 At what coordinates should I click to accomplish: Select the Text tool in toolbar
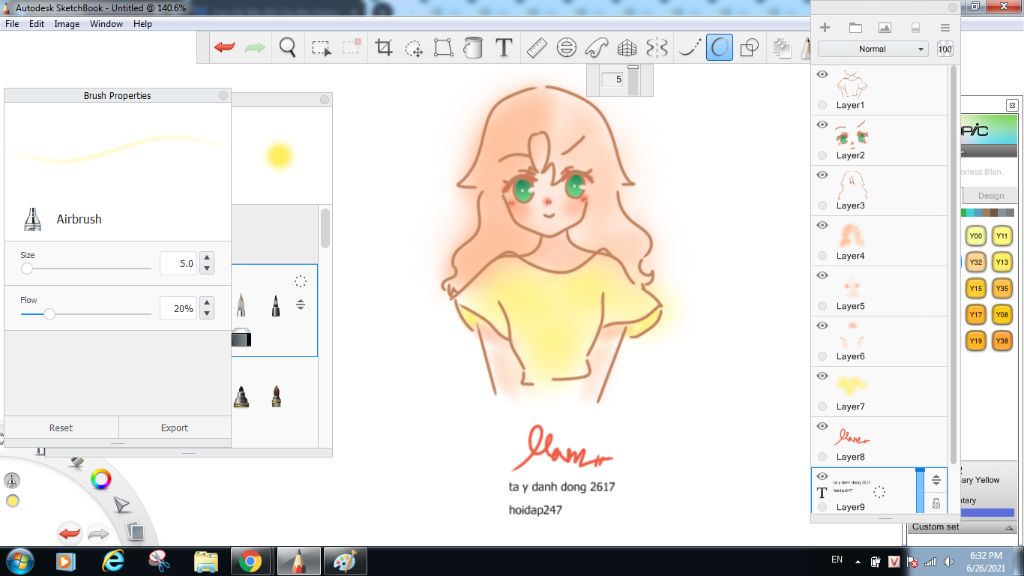pyautogui.click(x=504, y=47)
